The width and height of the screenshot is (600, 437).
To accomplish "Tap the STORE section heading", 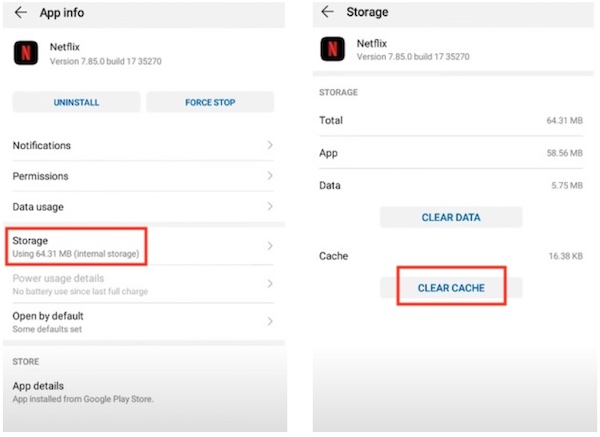I will (26, 362).
